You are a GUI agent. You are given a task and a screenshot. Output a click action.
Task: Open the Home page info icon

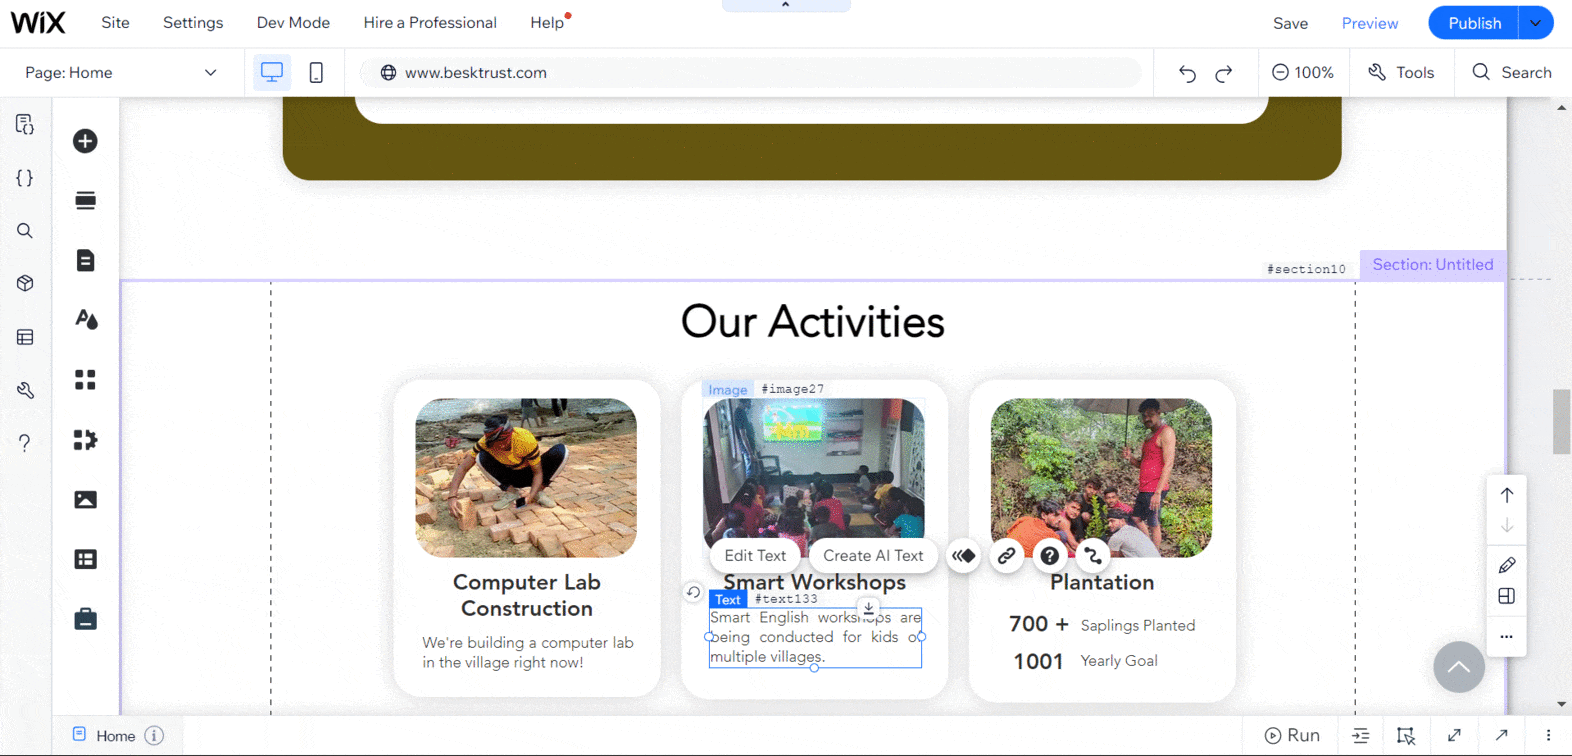(x=154, y=735)
